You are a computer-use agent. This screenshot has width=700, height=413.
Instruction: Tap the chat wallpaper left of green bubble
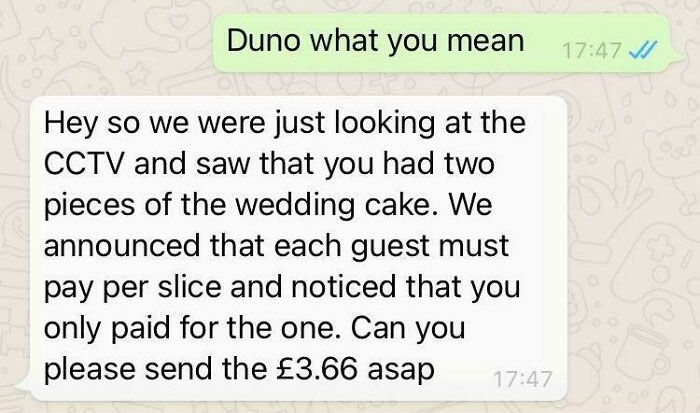(107, 45)
